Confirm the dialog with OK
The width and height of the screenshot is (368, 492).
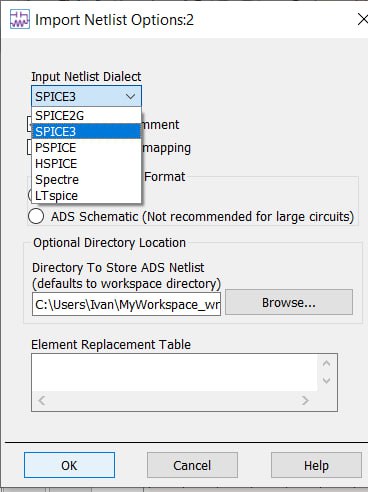69,465
